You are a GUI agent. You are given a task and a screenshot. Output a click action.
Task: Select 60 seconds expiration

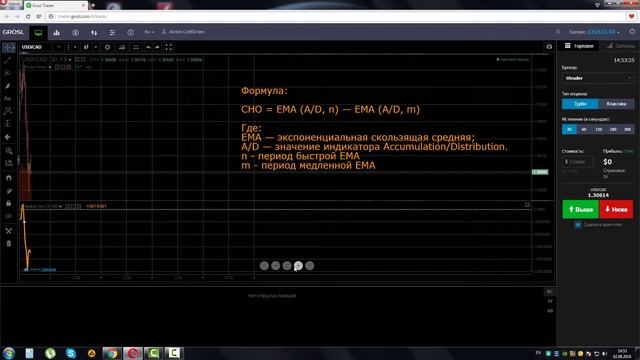pyautogui.click(x=584, y=129)
